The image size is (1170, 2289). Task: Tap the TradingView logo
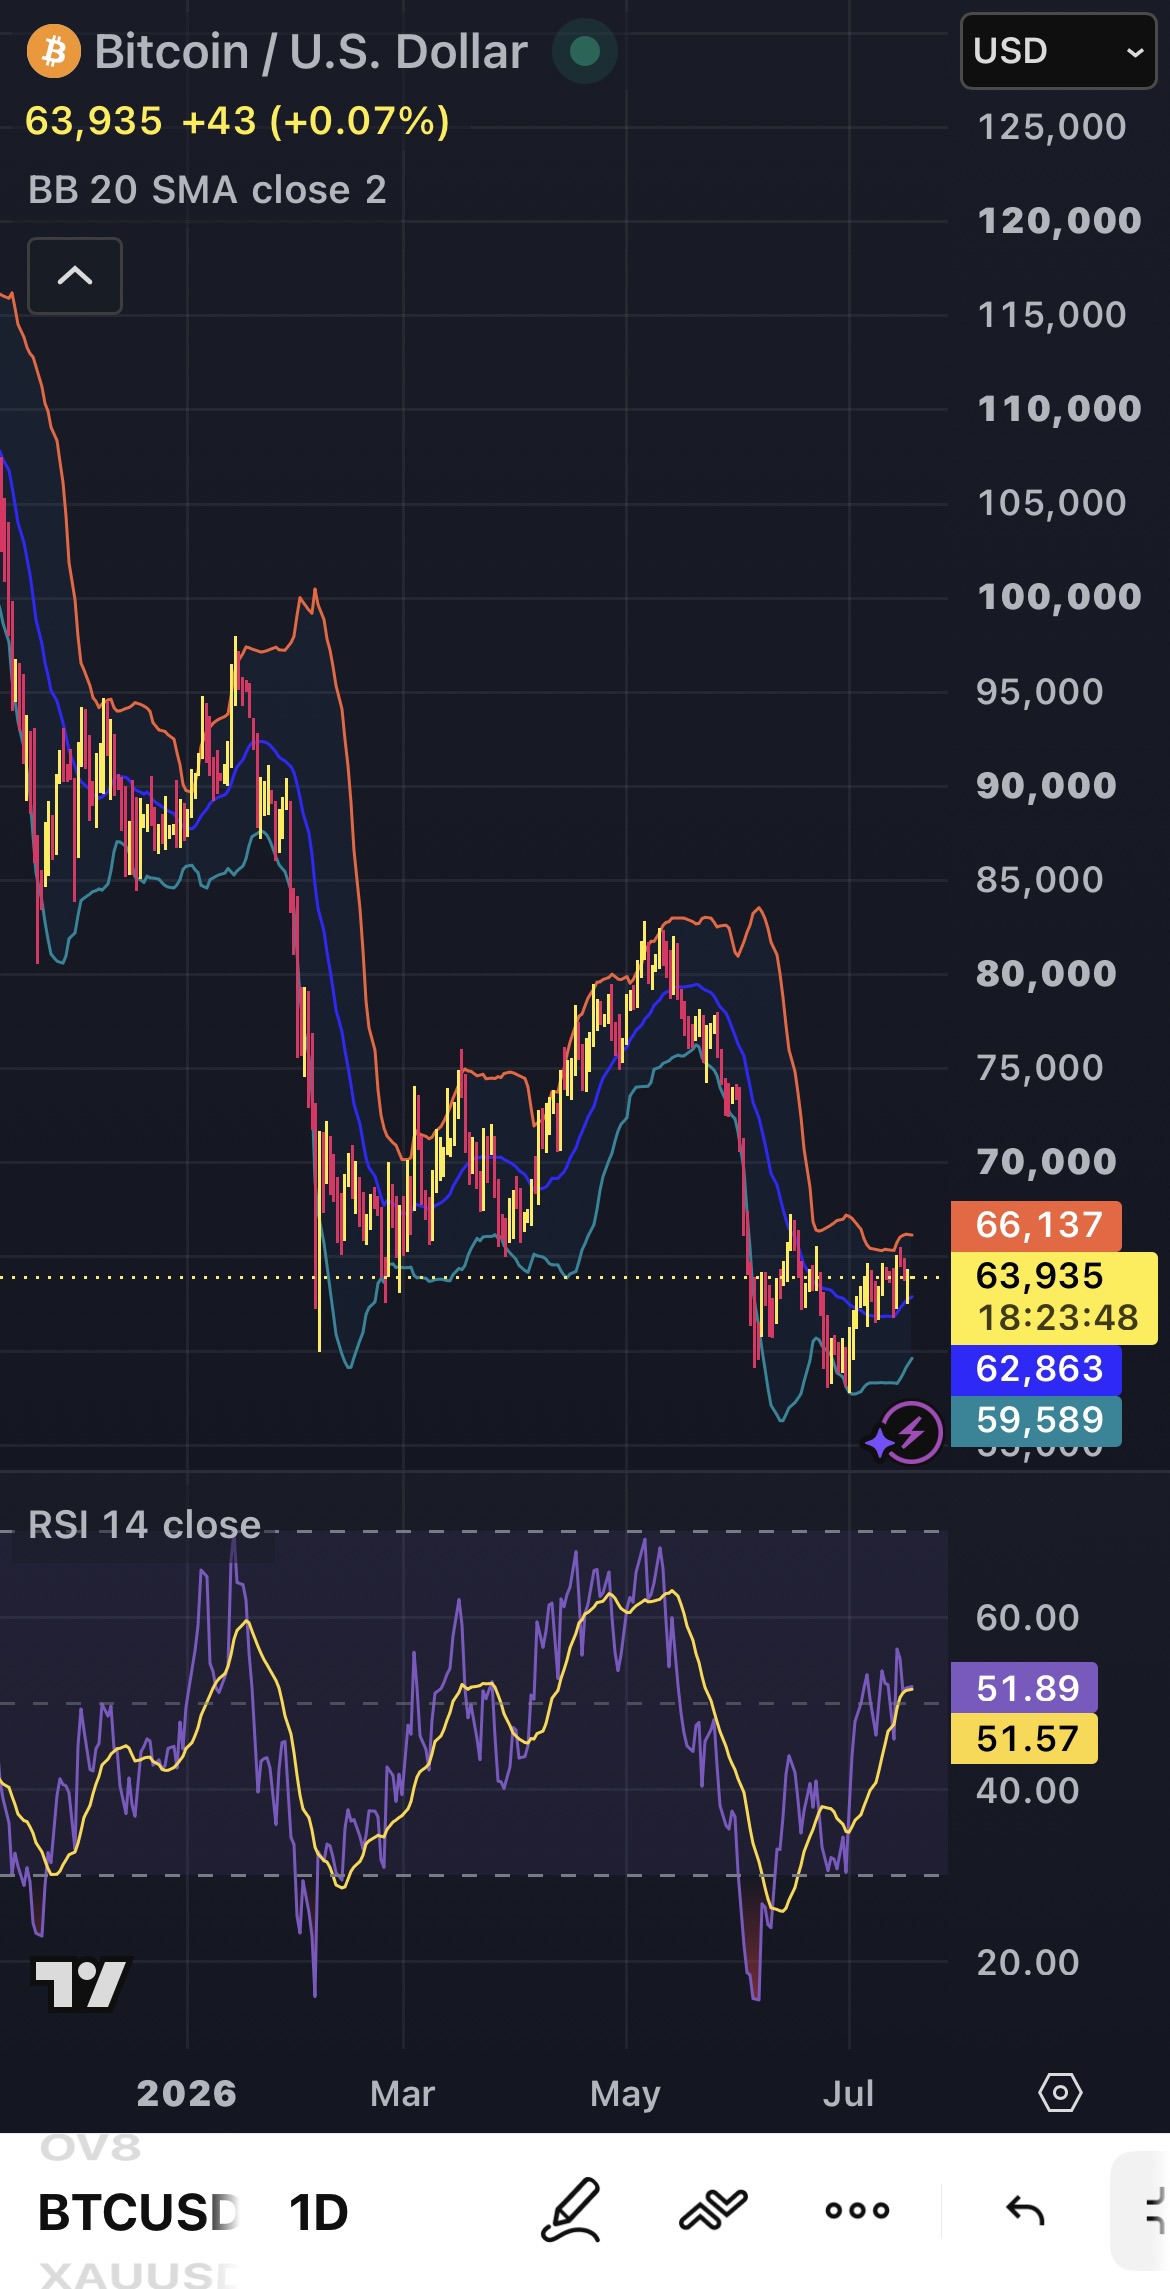[81, 1984]
